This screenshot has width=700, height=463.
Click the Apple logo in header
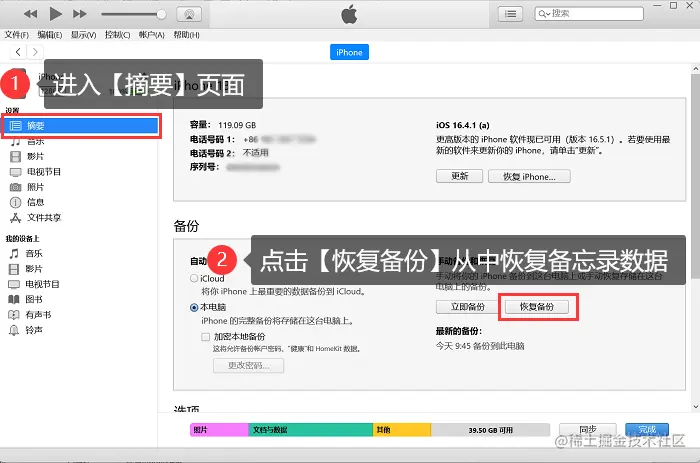pos(349,14)
